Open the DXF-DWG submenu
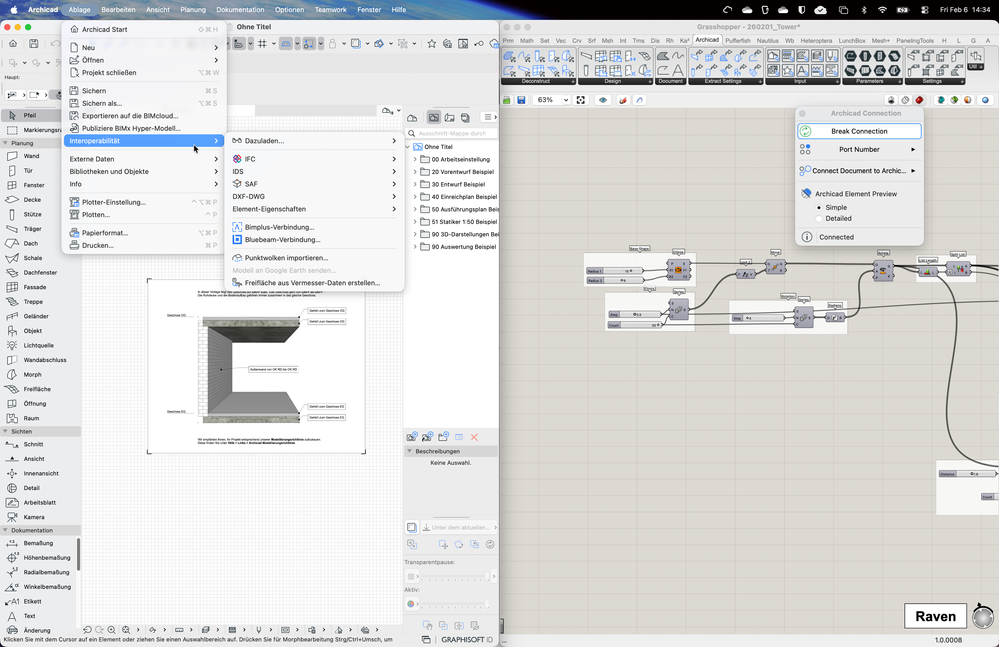Image resolution: width=999 pixels, height=647 pixels. point(315,197)
